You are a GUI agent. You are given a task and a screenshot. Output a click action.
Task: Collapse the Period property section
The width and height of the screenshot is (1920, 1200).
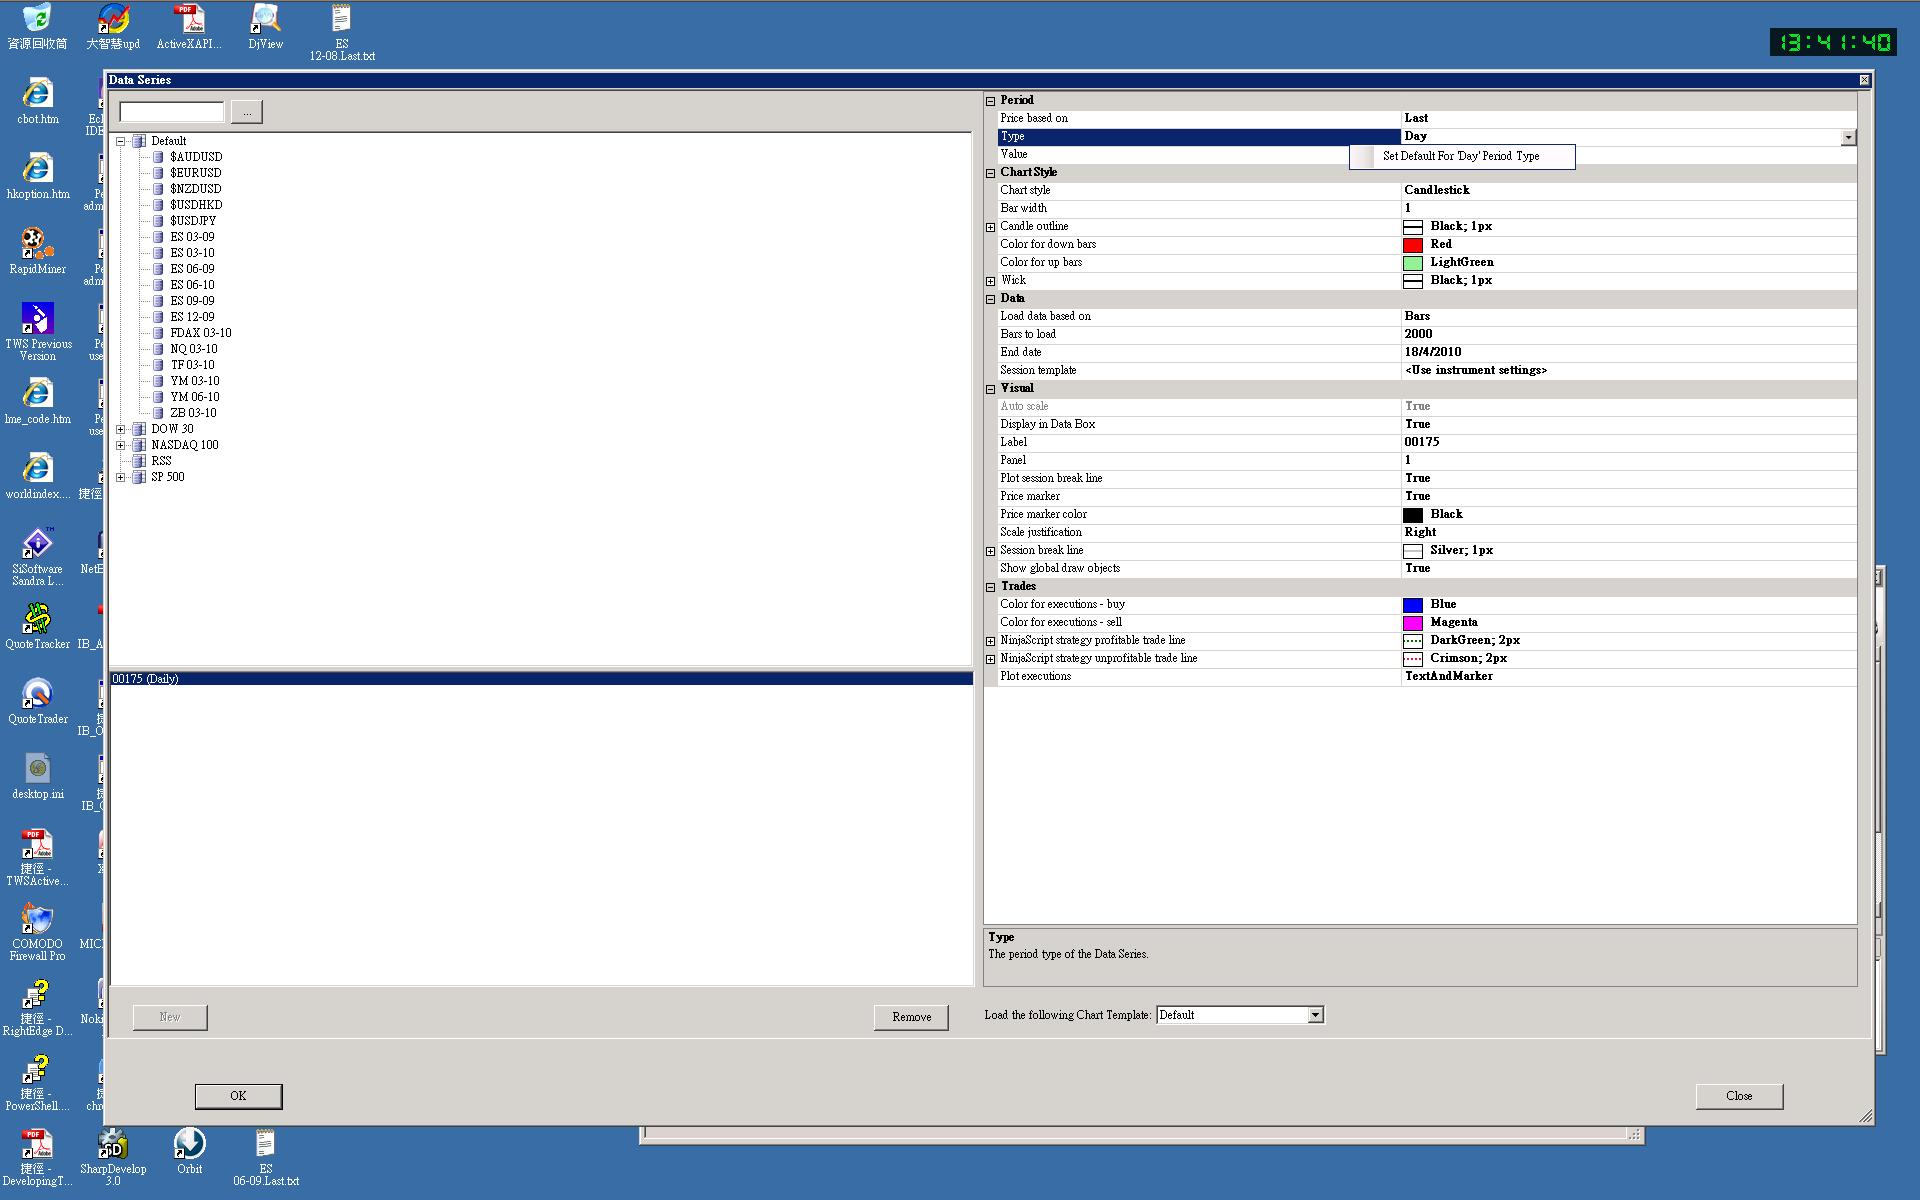click(991, 101)
